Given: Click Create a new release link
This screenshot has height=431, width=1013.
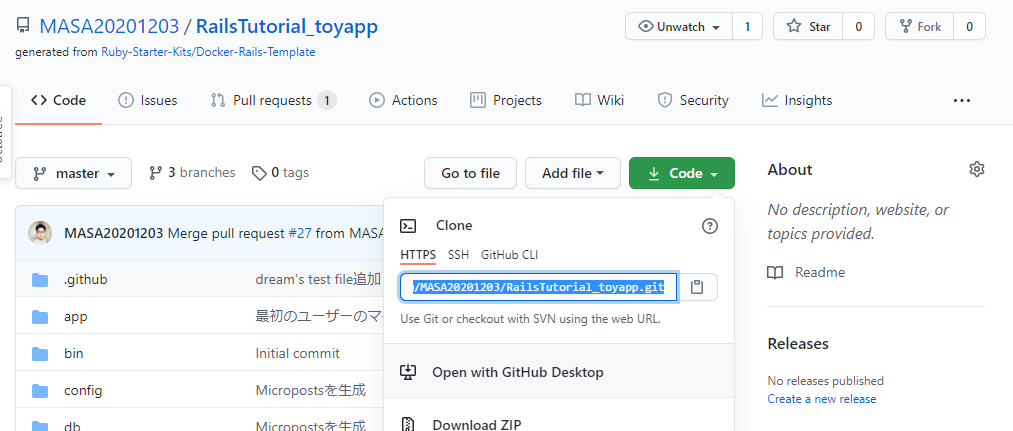Looking at the screenshot, I should [822, 399].
